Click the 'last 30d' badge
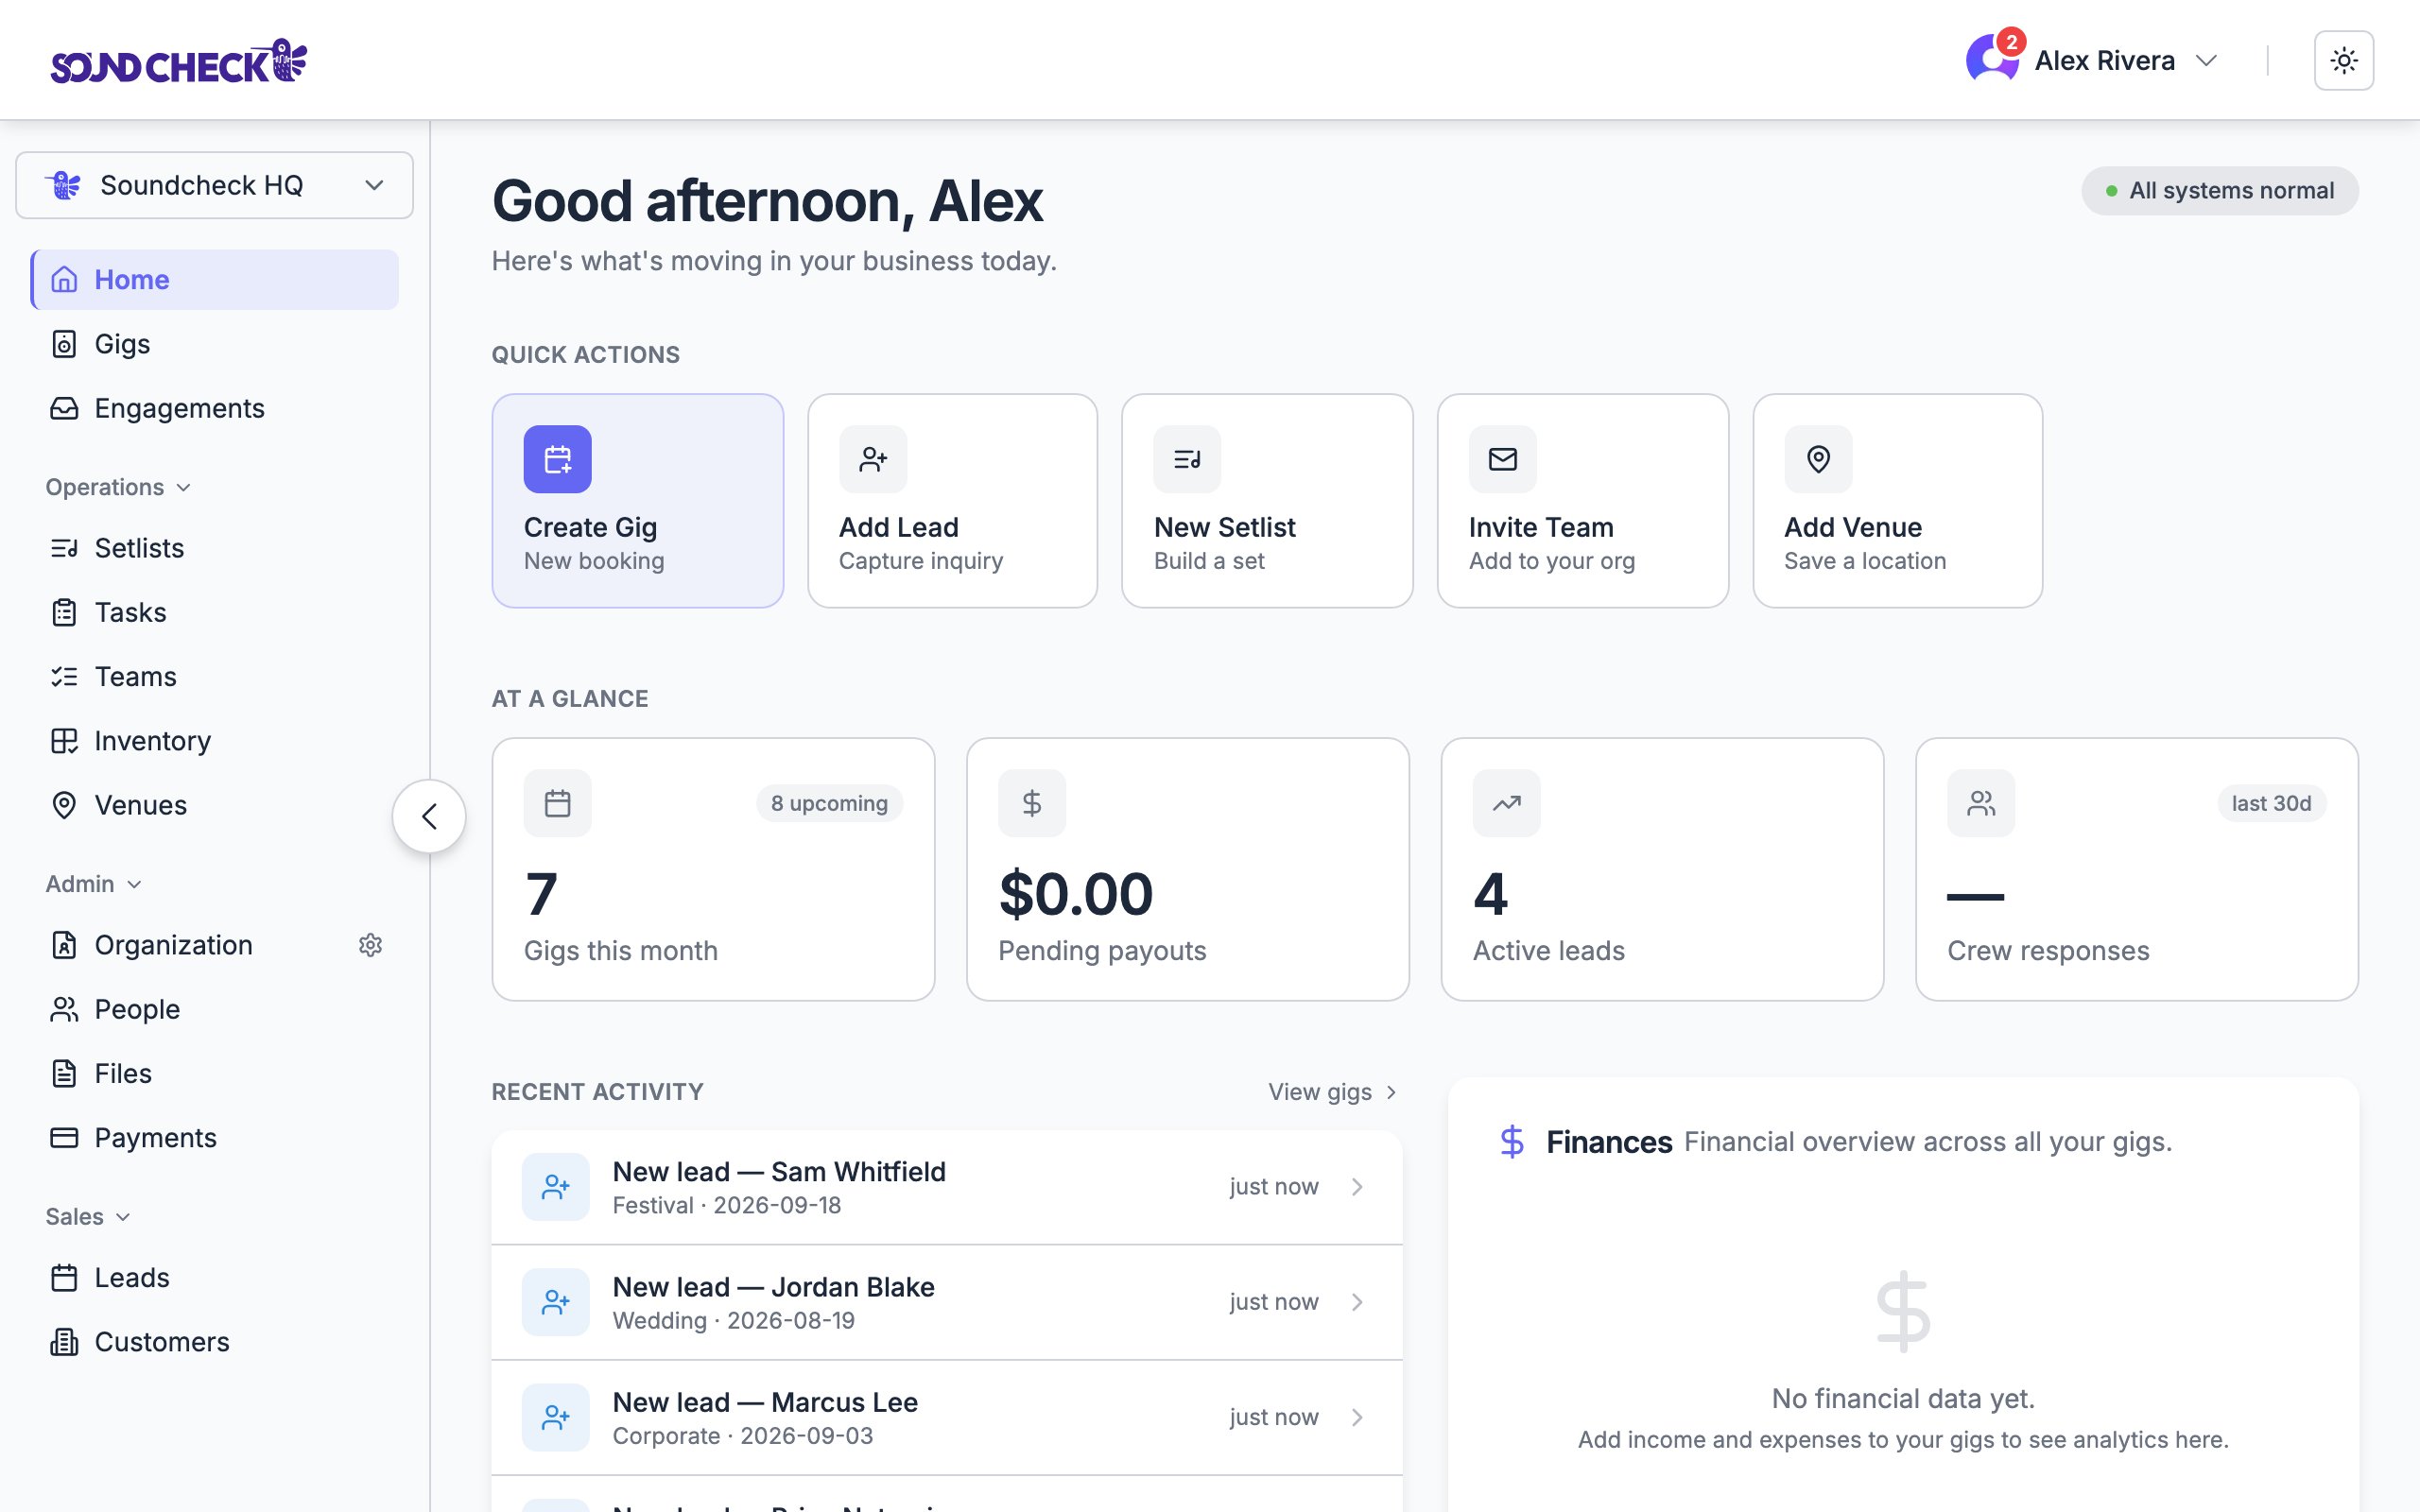 2271,803
